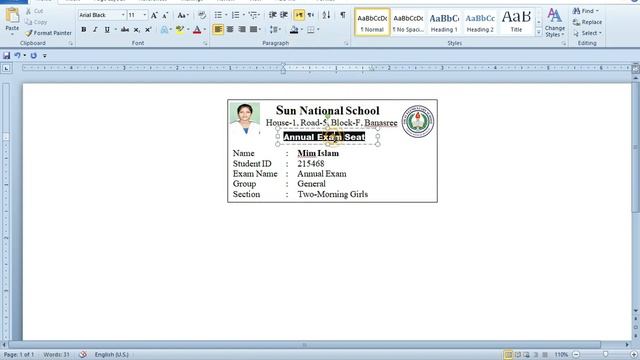Open line and paragraph spacing options
The width and height of the screenshot is (640, 360).
[276, 29]
